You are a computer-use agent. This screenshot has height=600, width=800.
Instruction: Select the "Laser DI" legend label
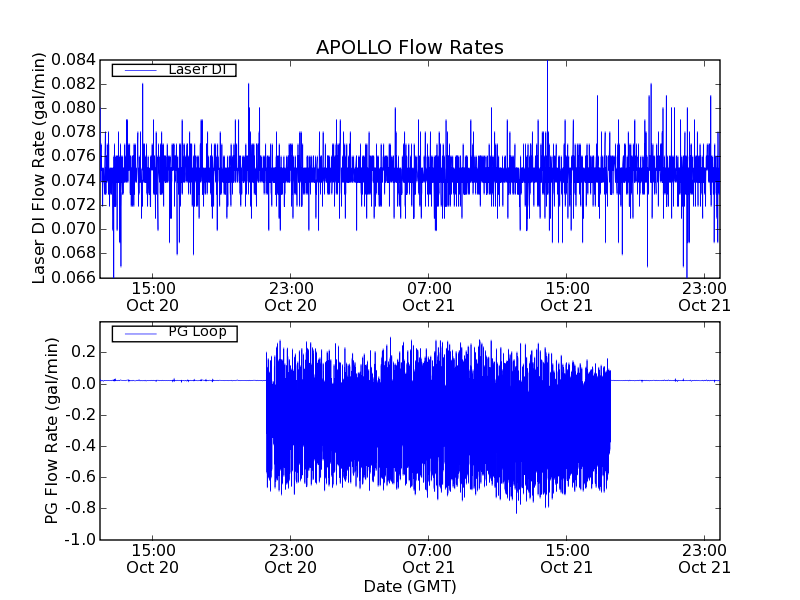(x=197, y=69)
